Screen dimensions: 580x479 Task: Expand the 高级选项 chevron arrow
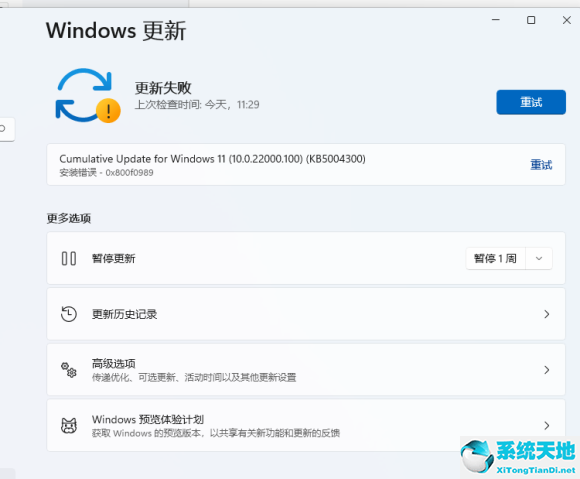[x=547, y=370]
